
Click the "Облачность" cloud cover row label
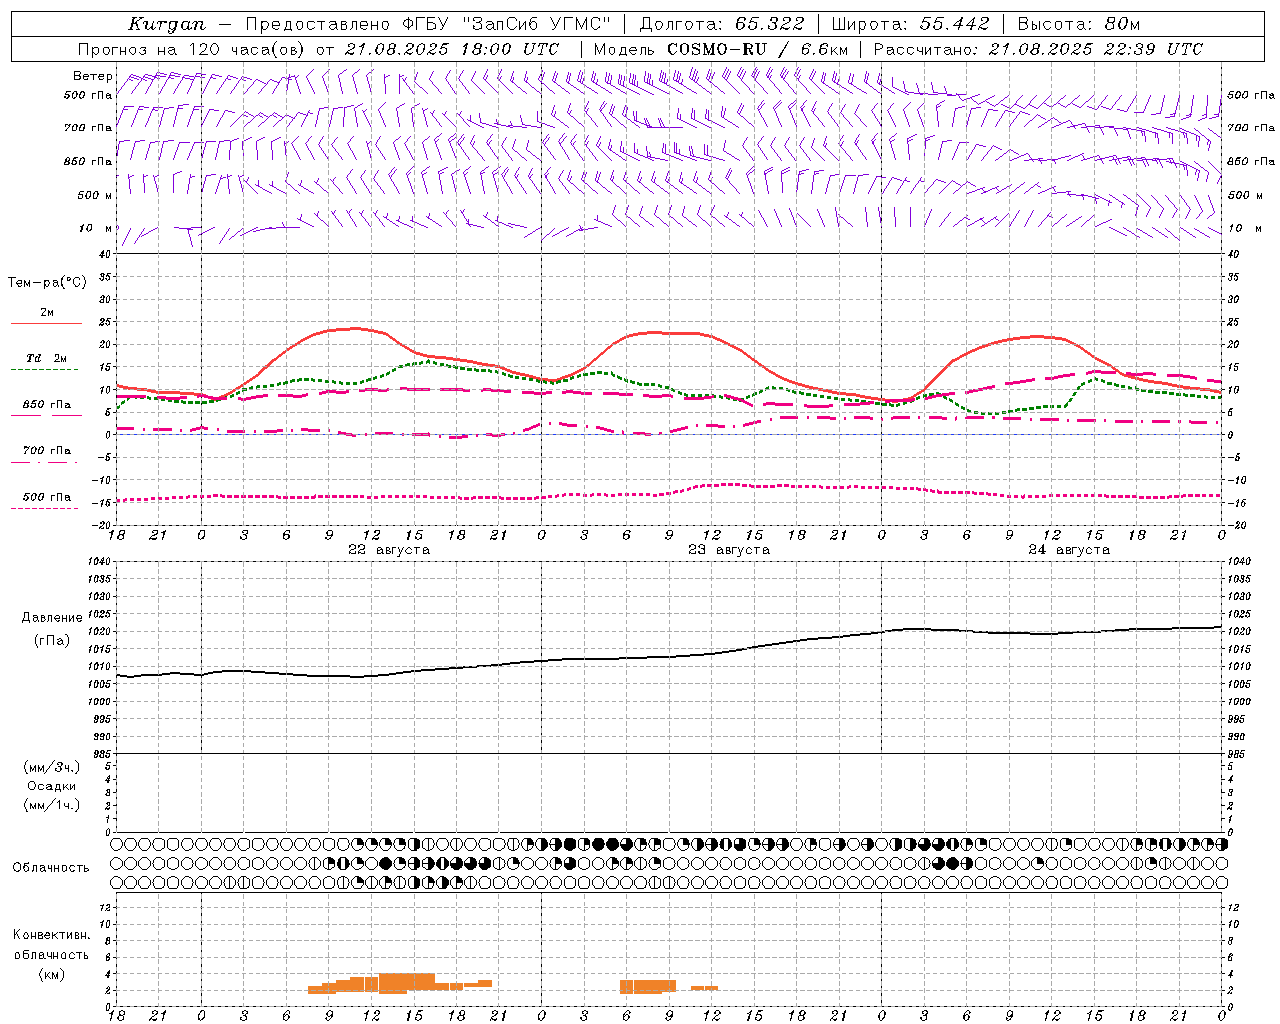coord(51,867)
